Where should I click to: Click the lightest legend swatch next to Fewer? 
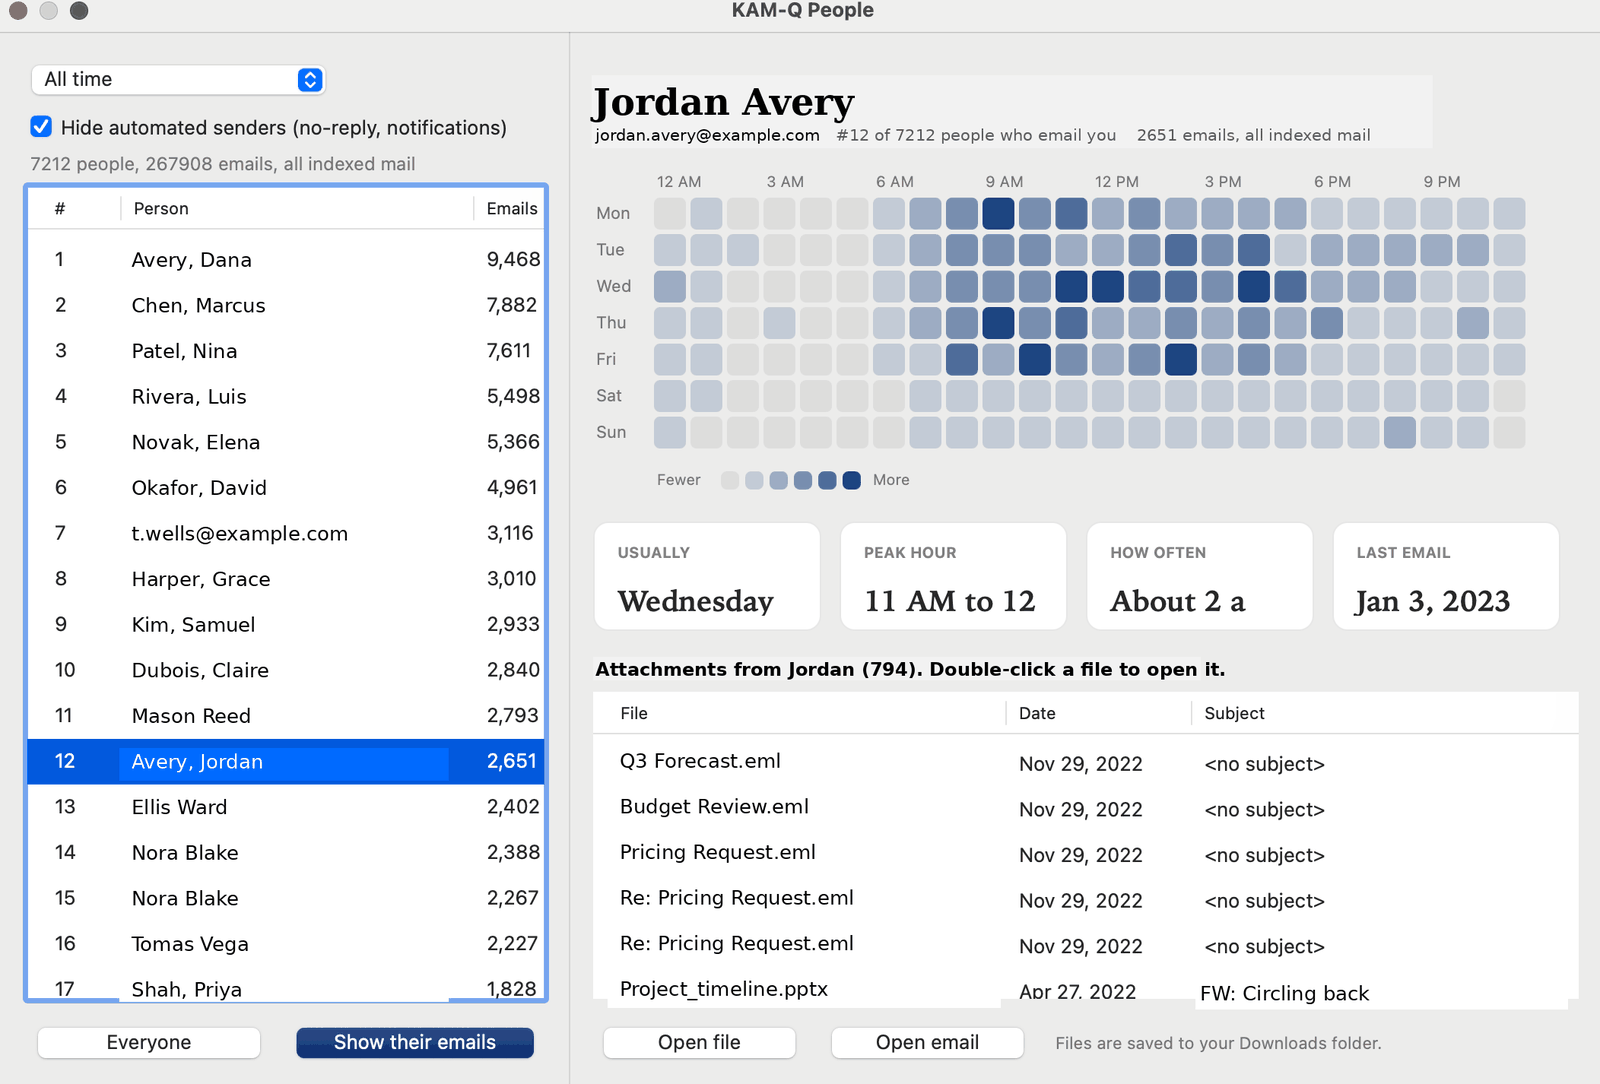(730, 480)
